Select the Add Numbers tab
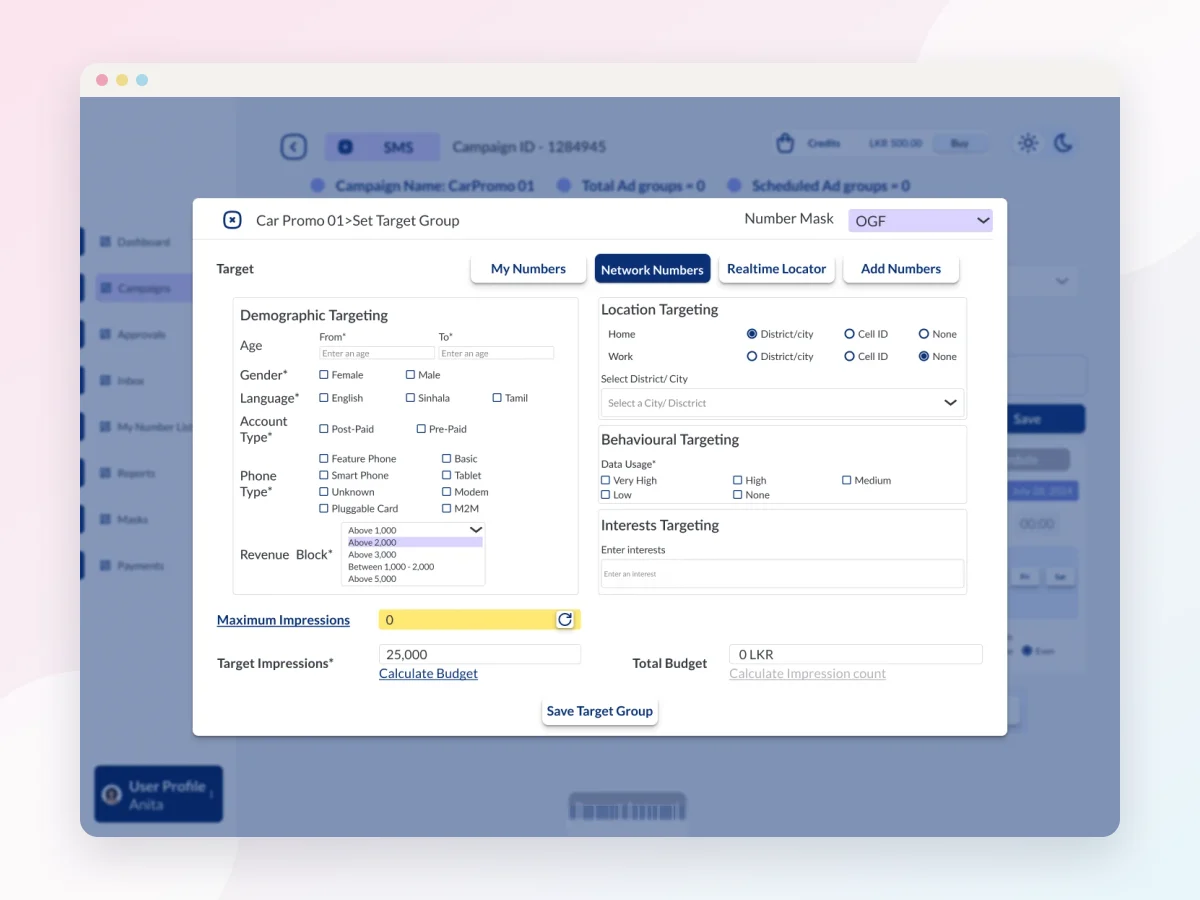1200x900 pixels. pos(901,269)
